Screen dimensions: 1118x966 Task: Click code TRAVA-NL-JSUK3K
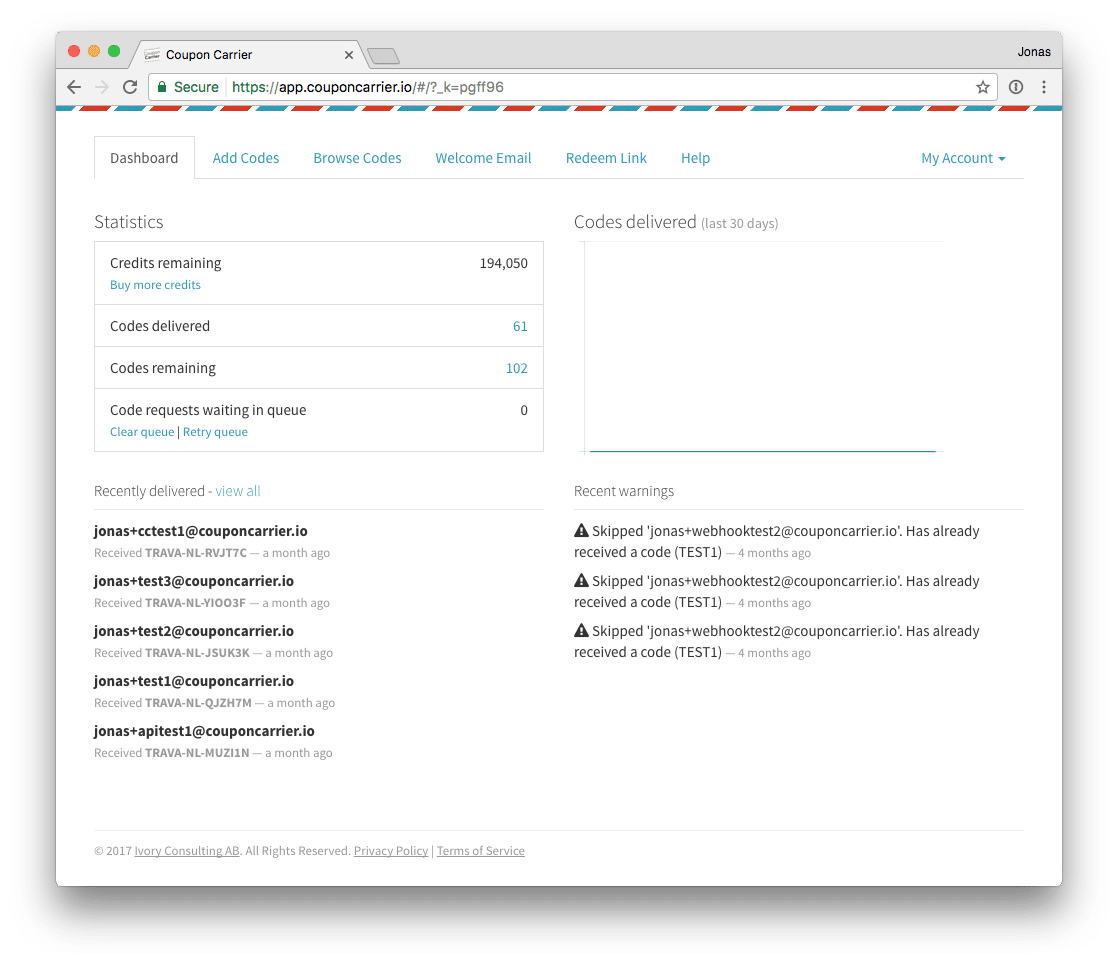[198, 652]
